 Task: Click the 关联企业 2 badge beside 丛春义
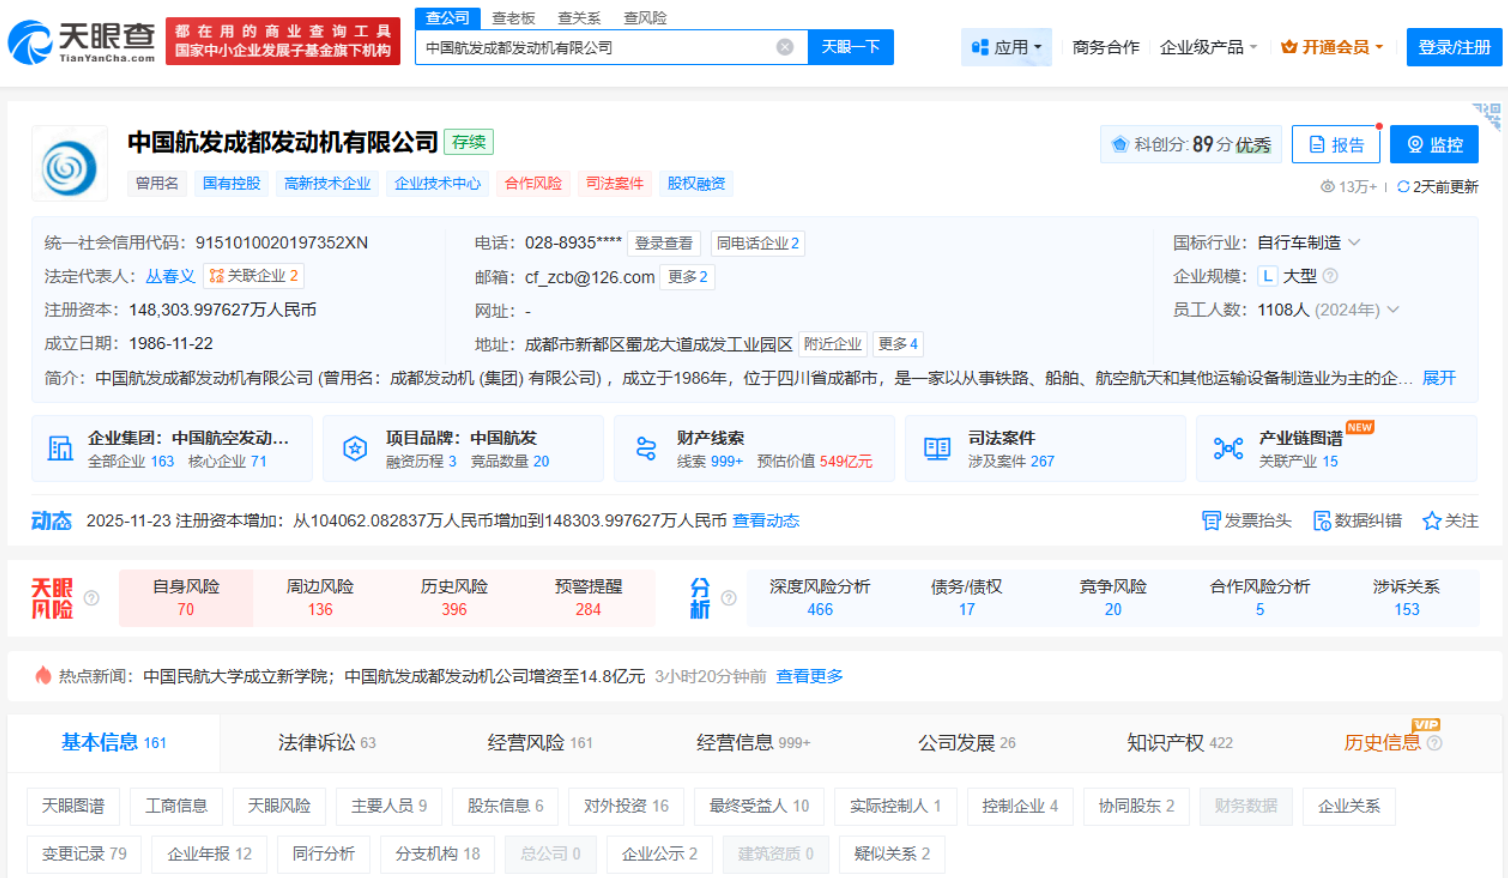252,276
